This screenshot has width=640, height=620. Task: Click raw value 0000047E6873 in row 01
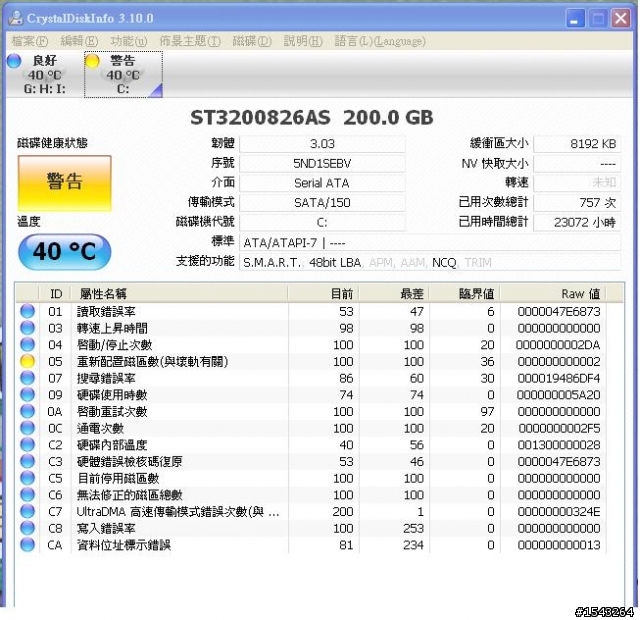point(559,311)
